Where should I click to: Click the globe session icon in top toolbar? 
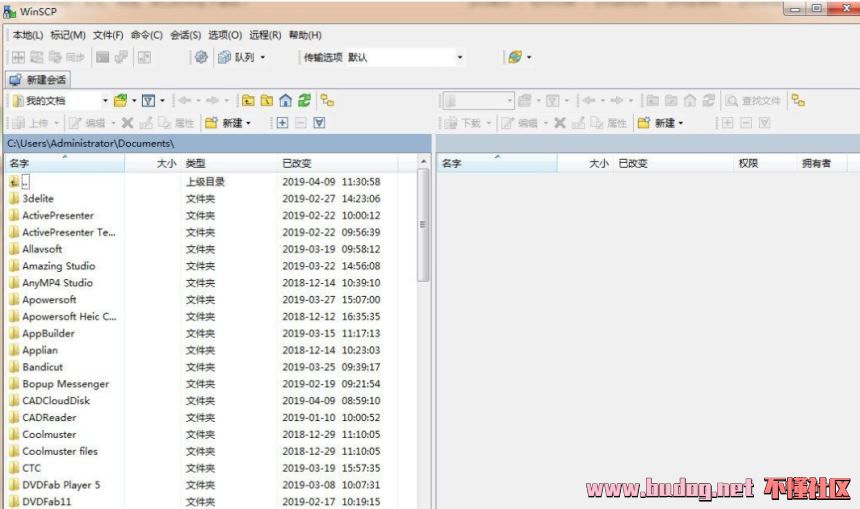[x=515, y=57]
